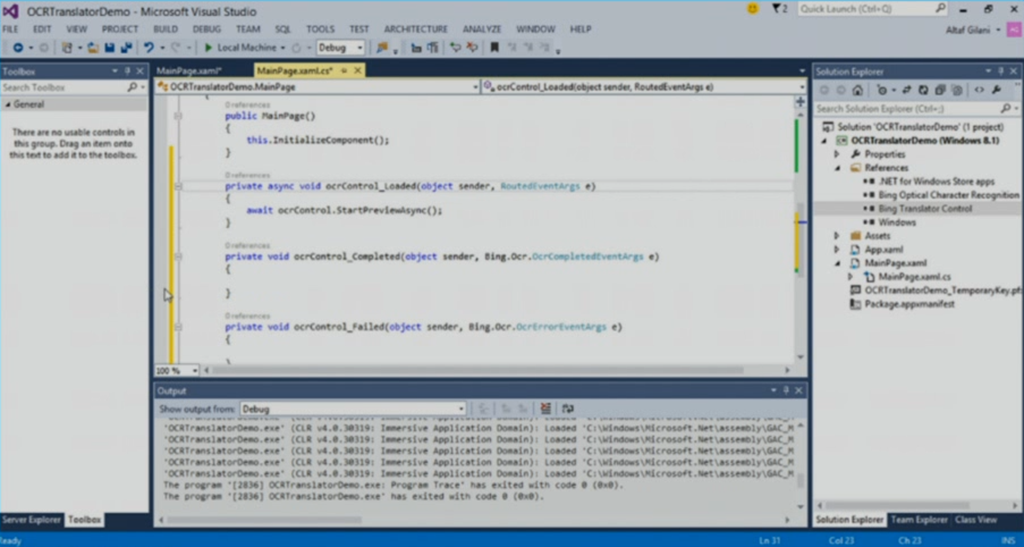Screen dimensions: 1024x547
Task: Collapse the ocrControl_Loaded method outlining
Action: (178, 187)
